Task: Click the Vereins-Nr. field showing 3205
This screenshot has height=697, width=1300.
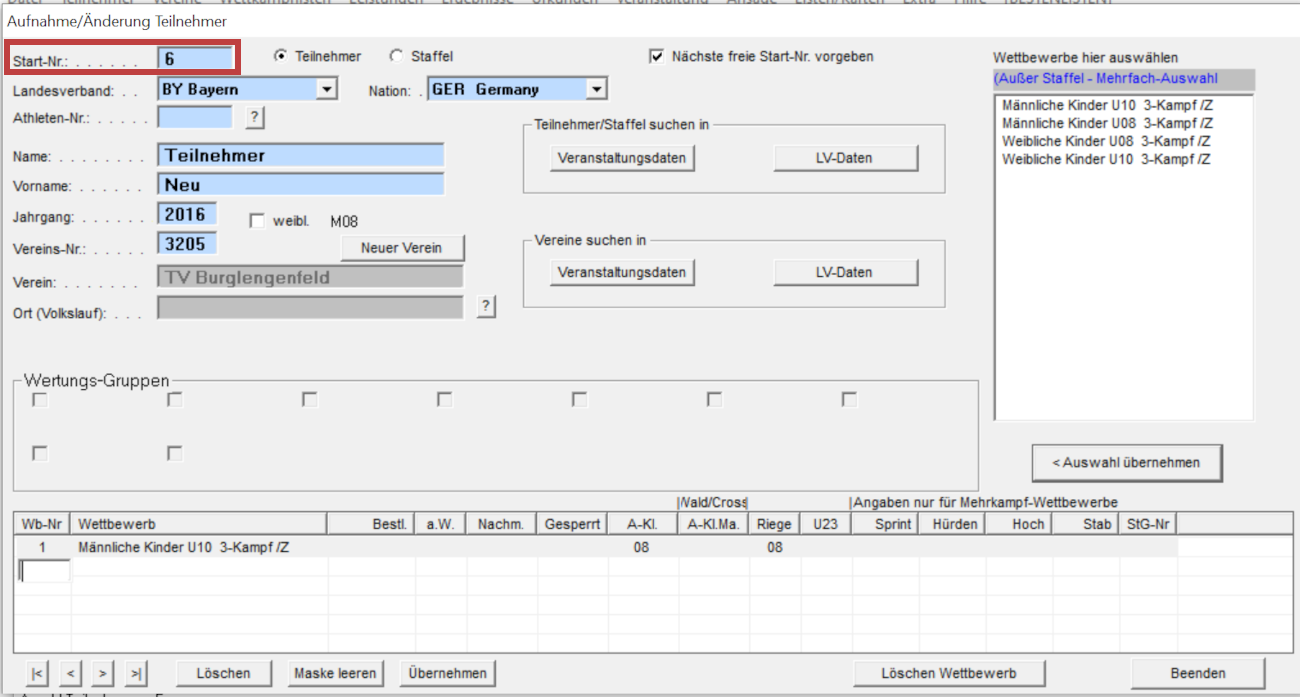Action: (187, 243)
